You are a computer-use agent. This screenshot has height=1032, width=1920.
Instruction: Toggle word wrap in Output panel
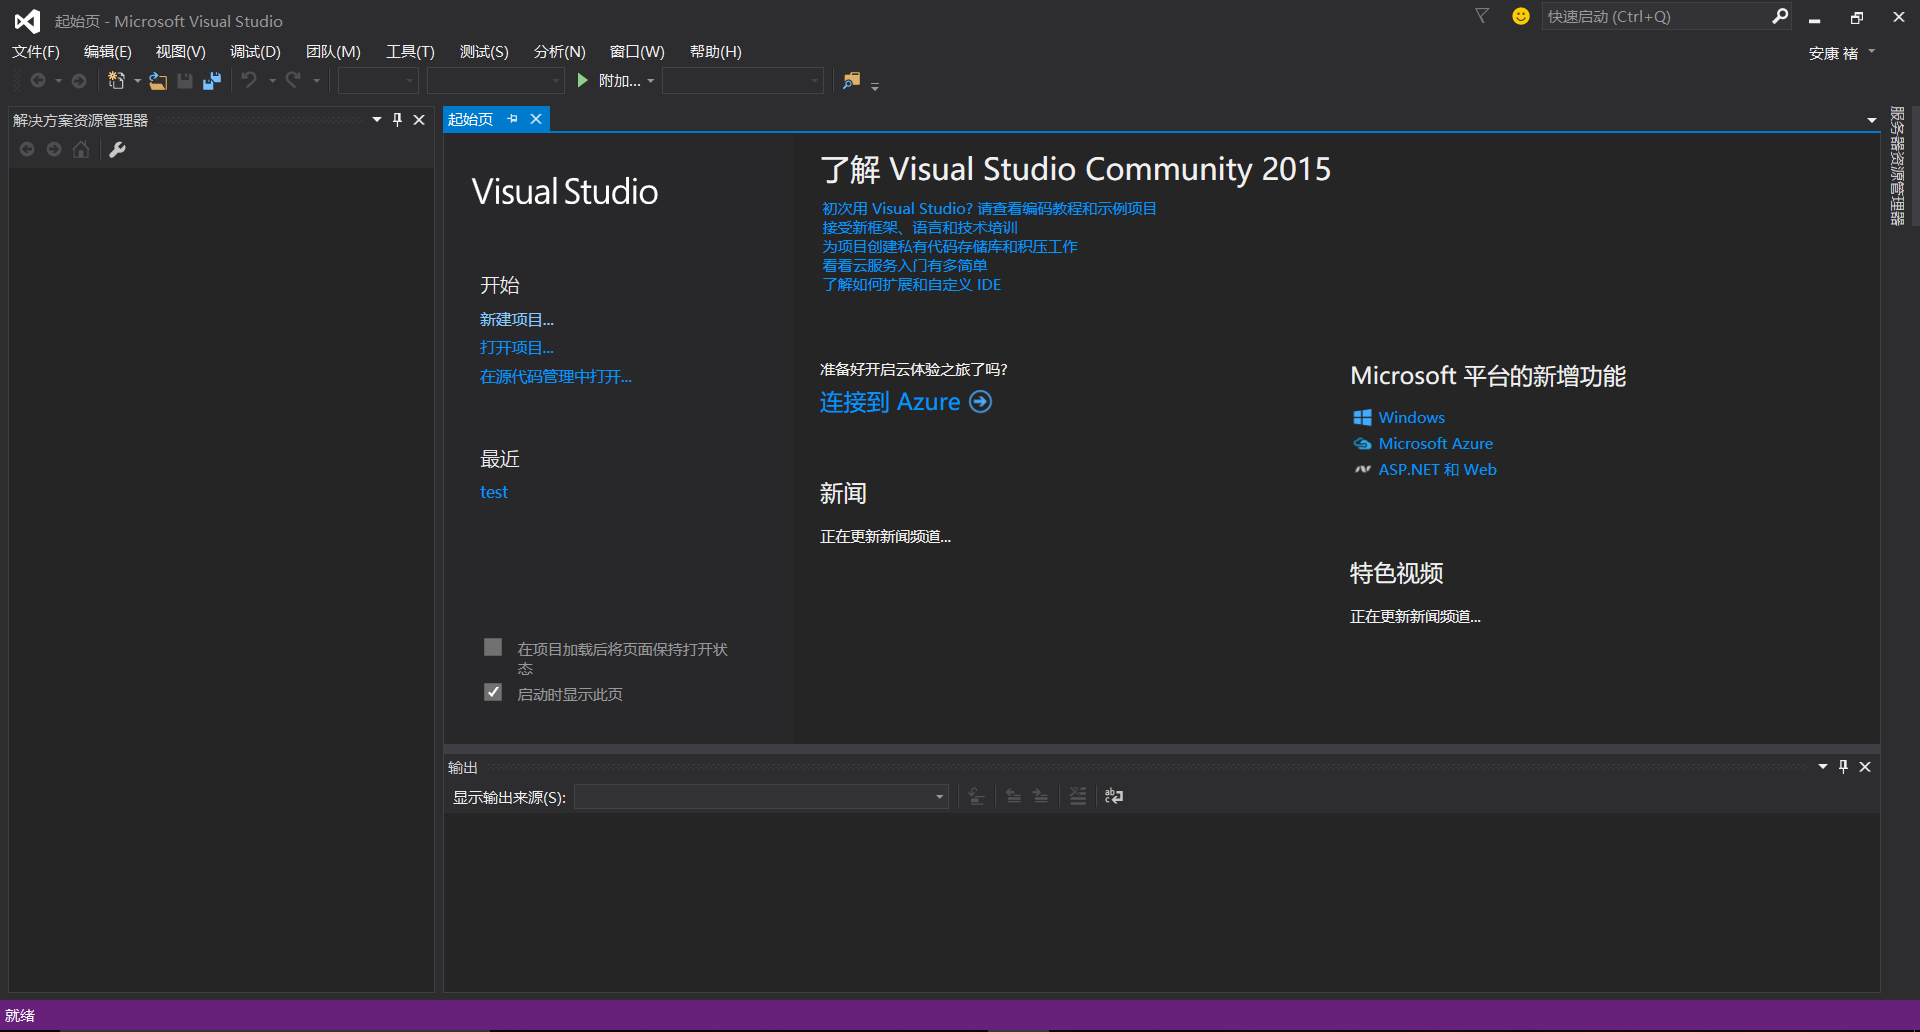(x=1114, y=796)
